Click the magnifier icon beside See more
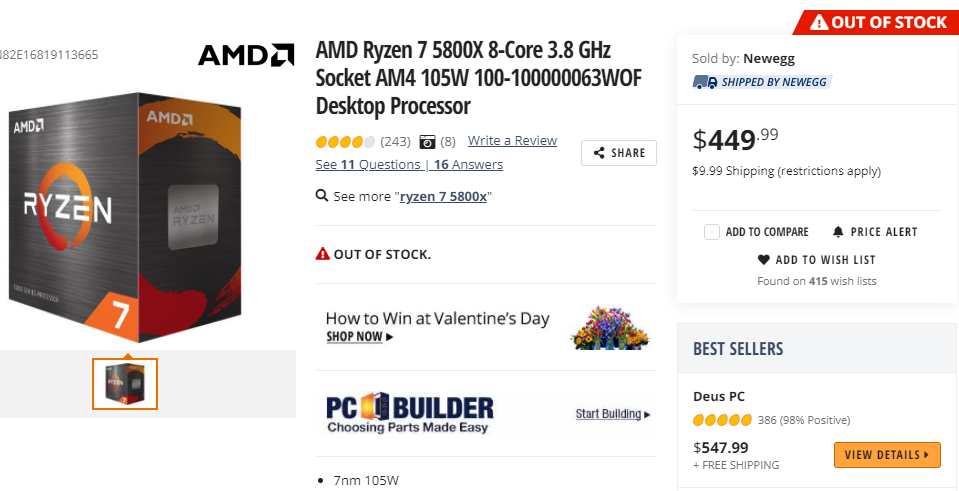 pos(322,196)
